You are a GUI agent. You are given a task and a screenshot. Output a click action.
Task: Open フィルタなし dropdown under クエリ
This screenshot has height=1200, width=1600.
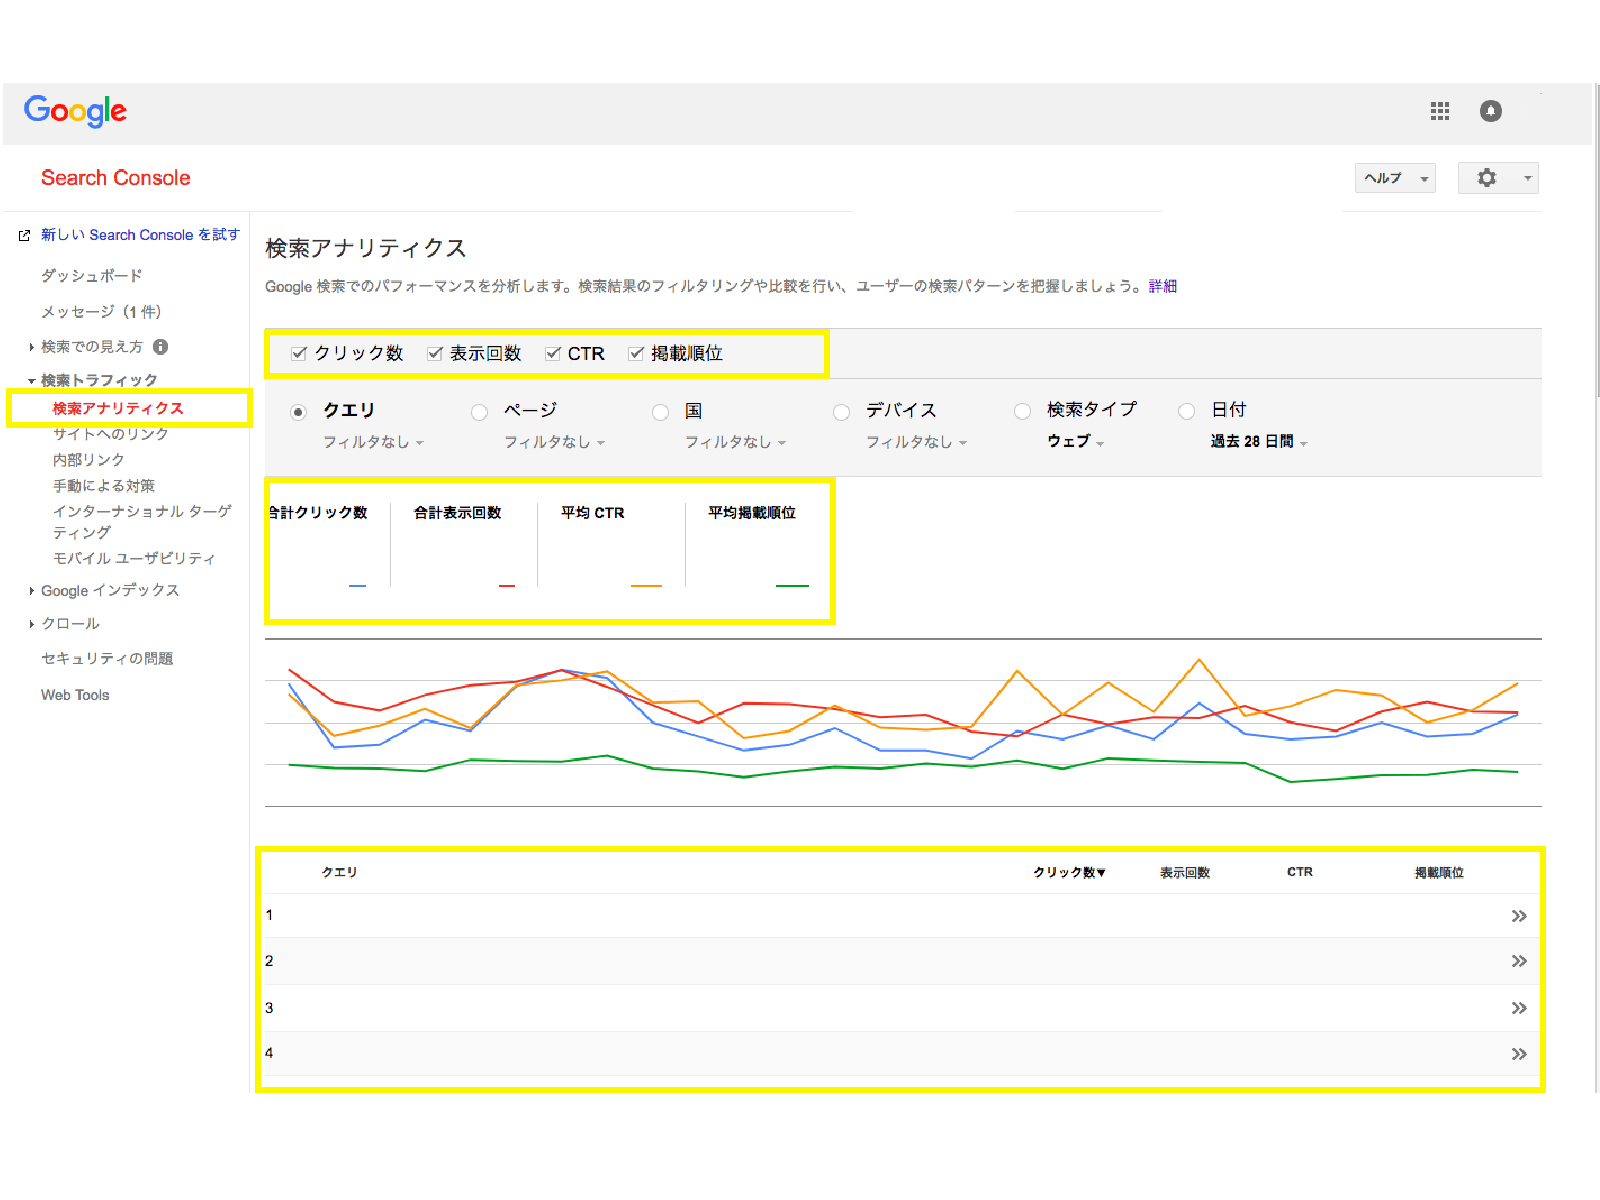[x=373, y=442]
